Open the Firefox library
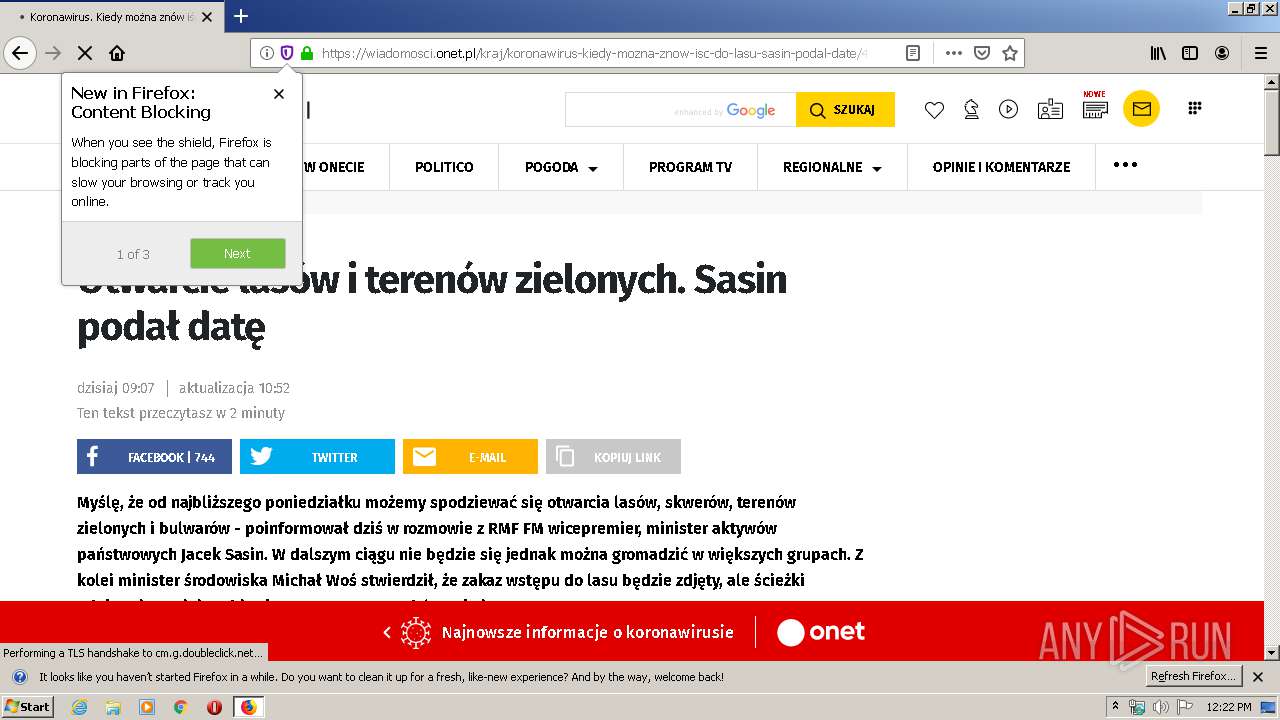The image size is (1280, 720). pos(1158,53)
